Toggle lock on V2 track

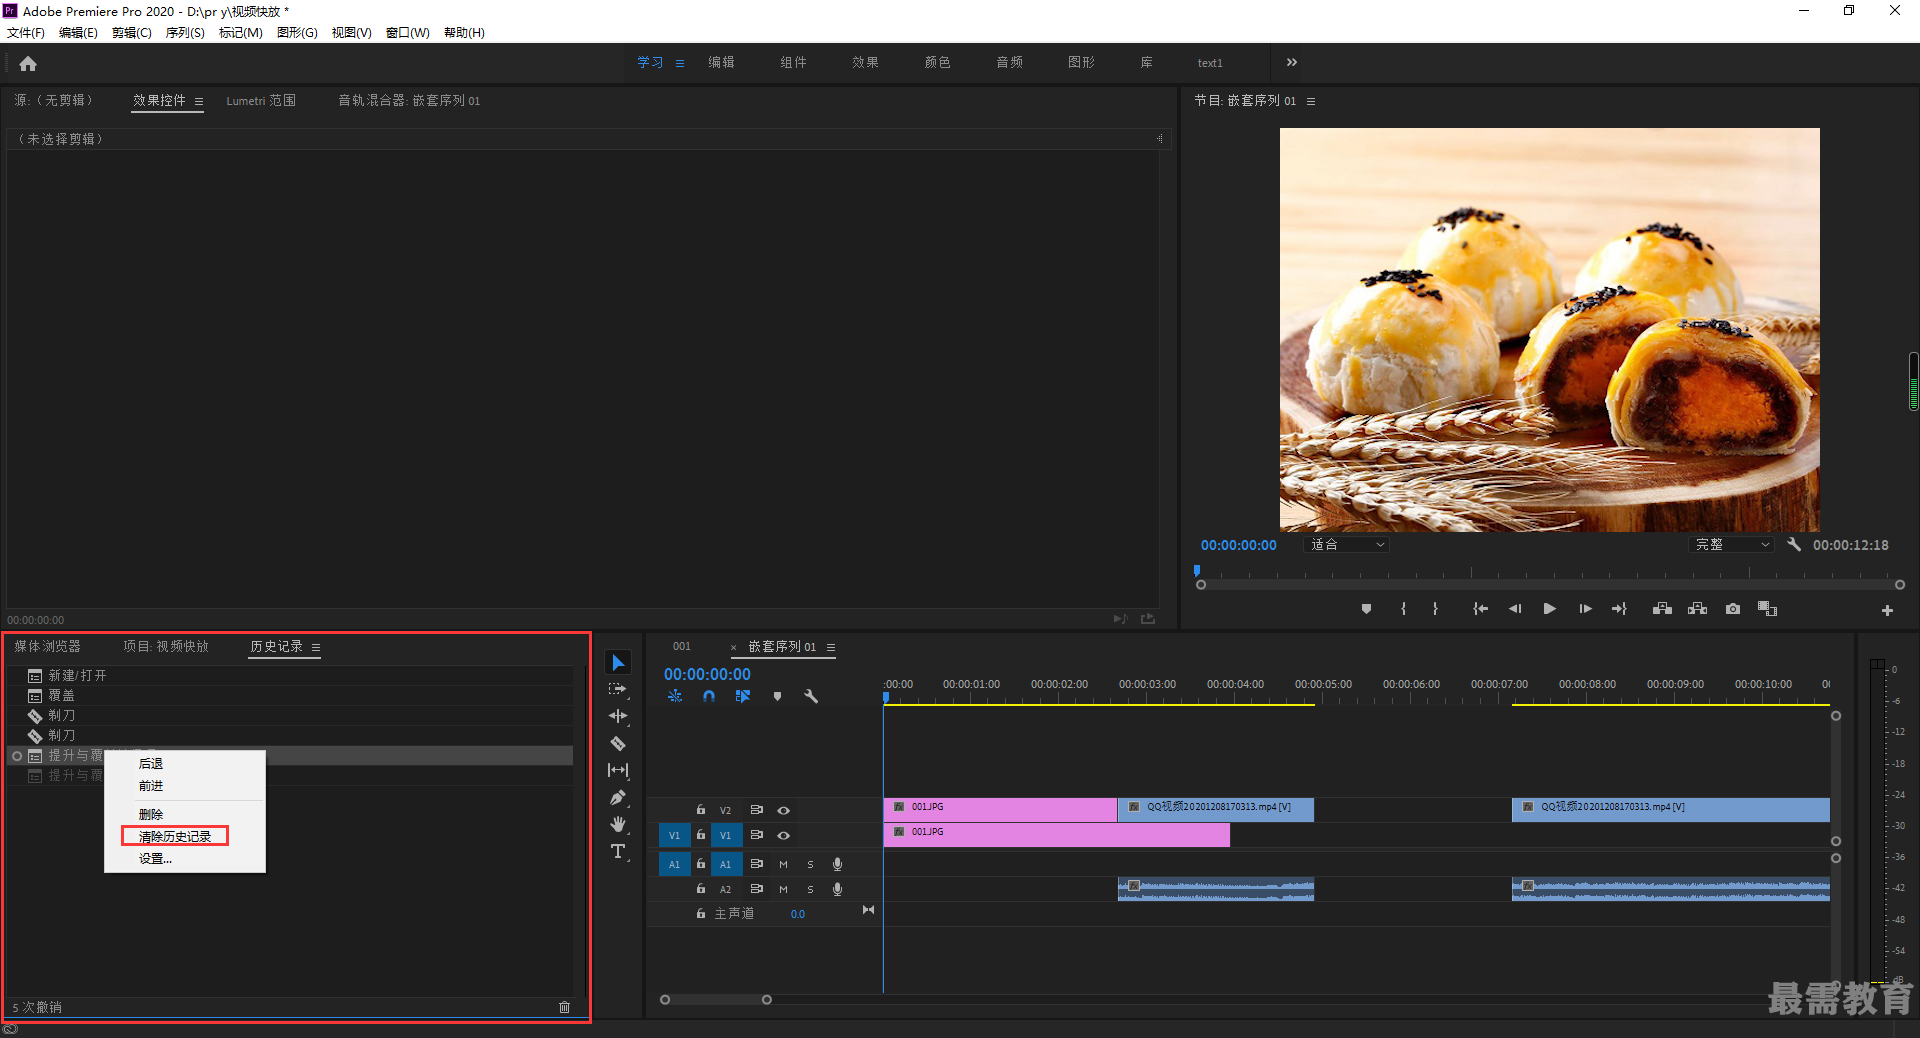coord(701,810)
